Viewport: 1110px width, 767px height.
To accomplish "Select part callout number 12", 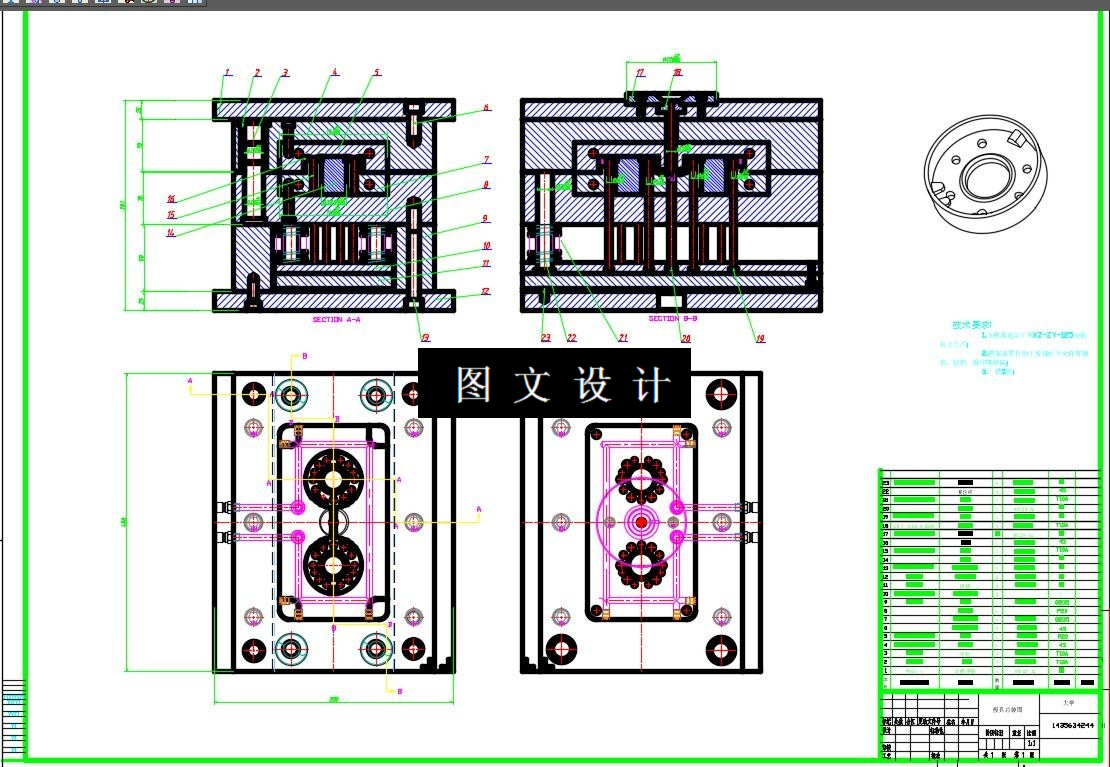I will [485, 291].
